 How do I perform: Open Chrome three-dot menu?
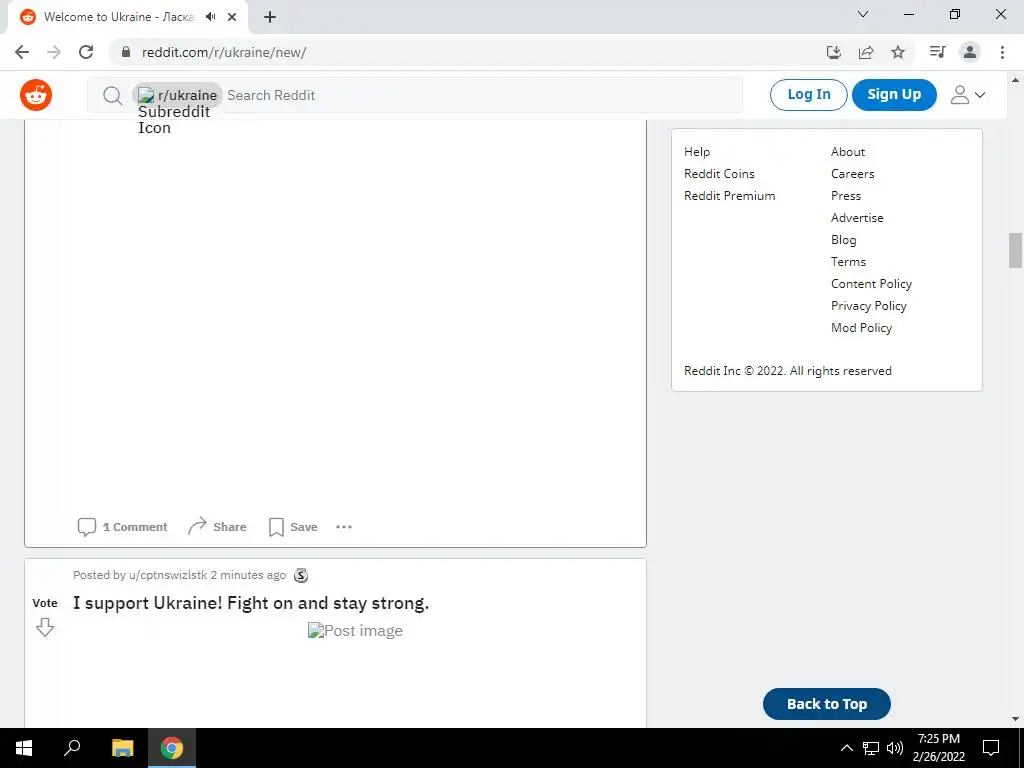tap(1002, 52)
